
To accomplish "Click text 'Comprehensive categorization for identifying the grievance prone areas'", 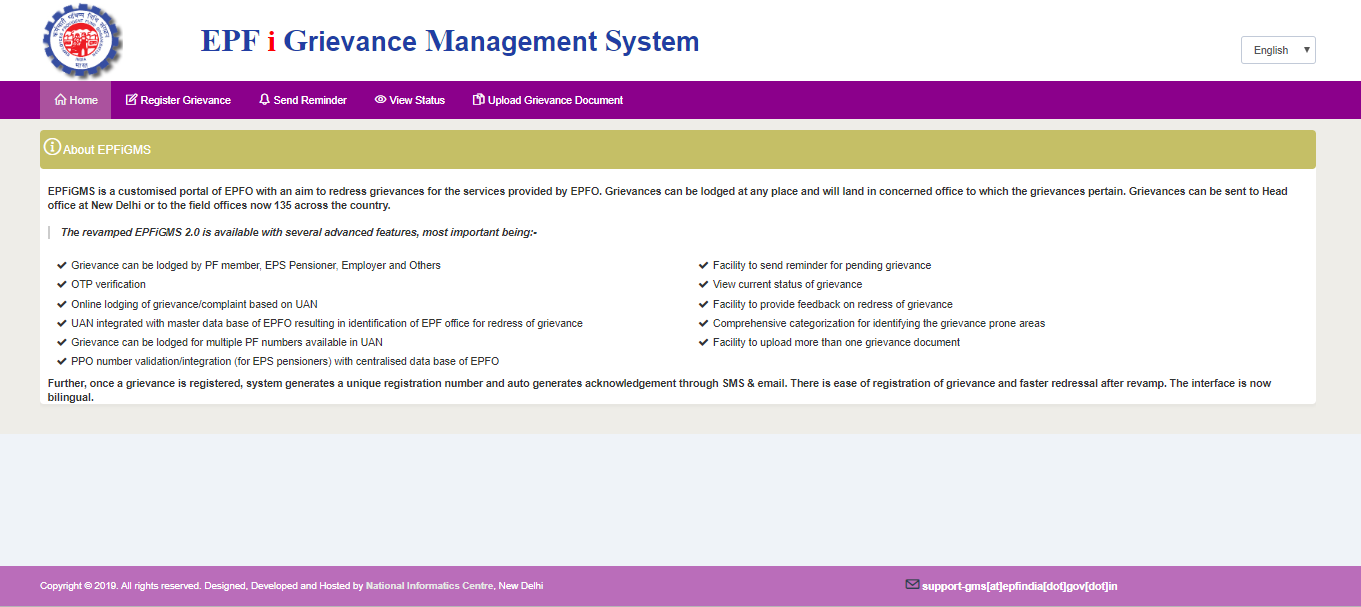I will (x=879, y=323).
